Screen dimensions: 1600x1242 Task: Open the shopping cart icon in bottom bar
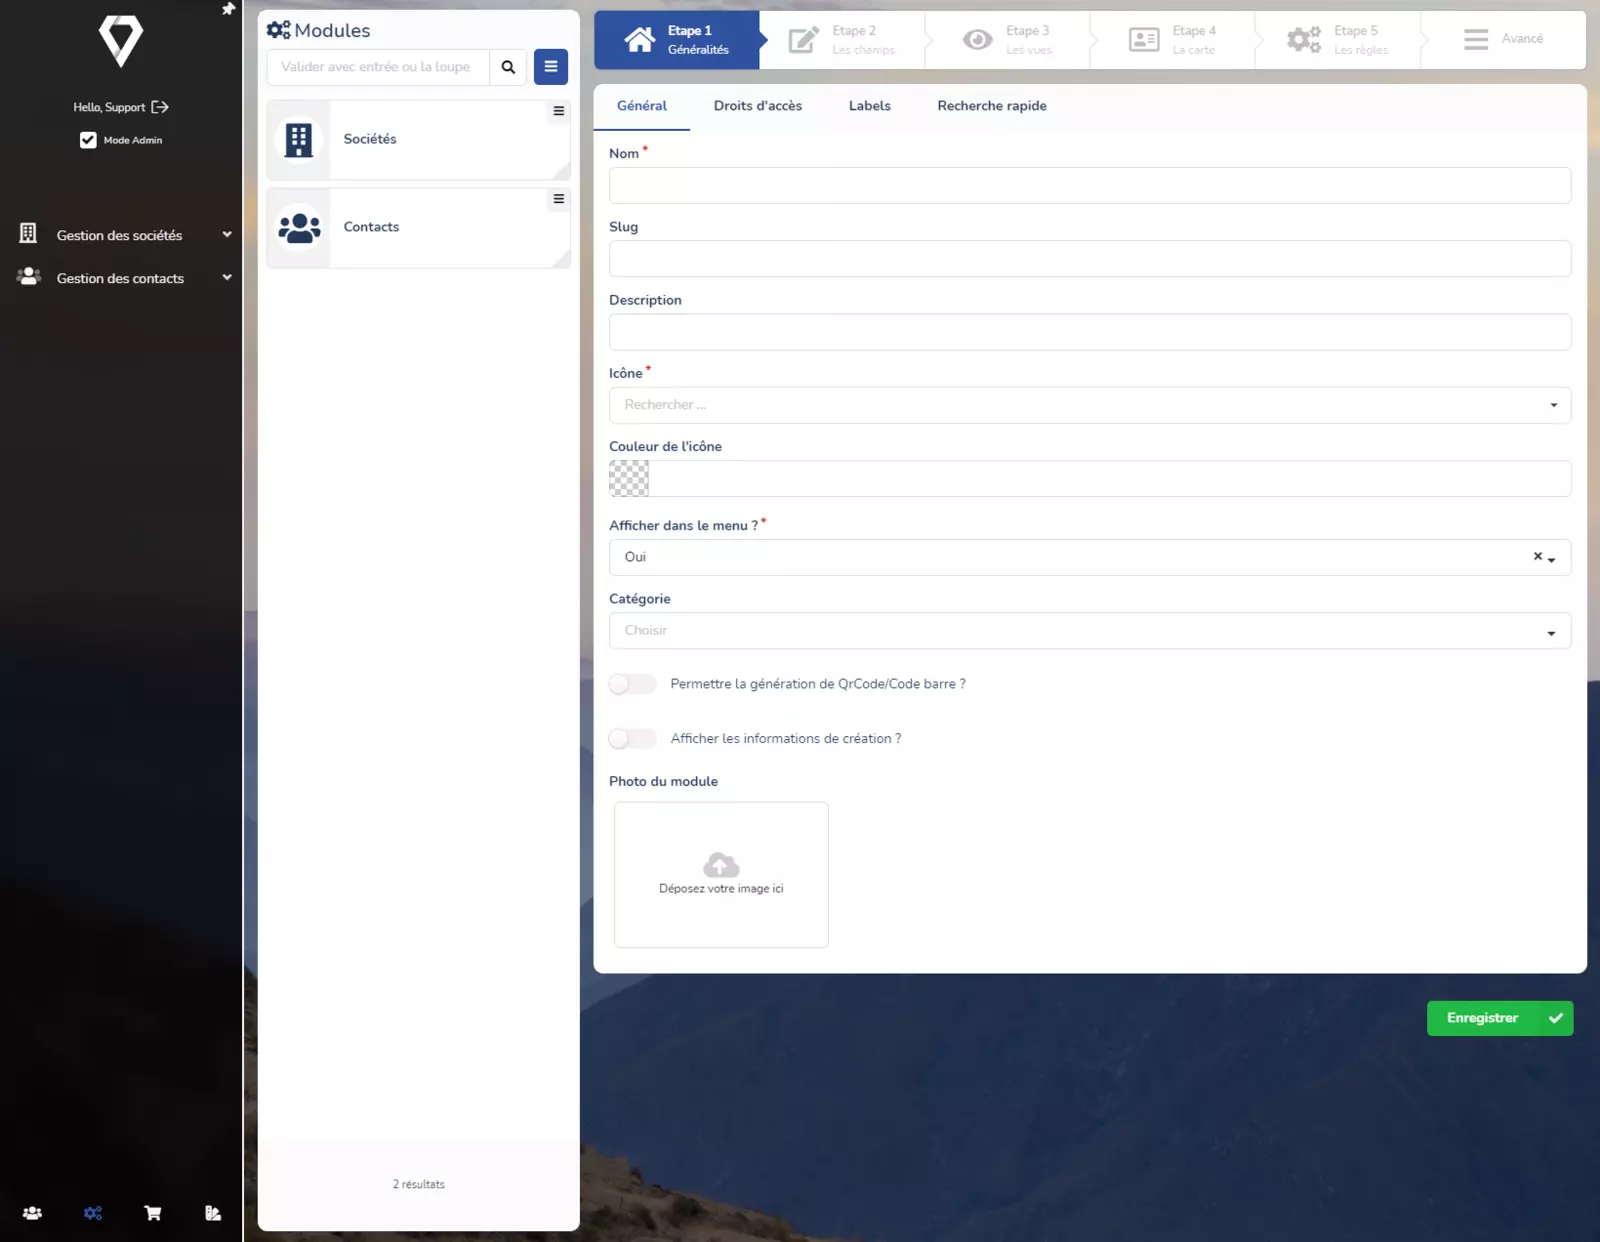coord(153,1213)
